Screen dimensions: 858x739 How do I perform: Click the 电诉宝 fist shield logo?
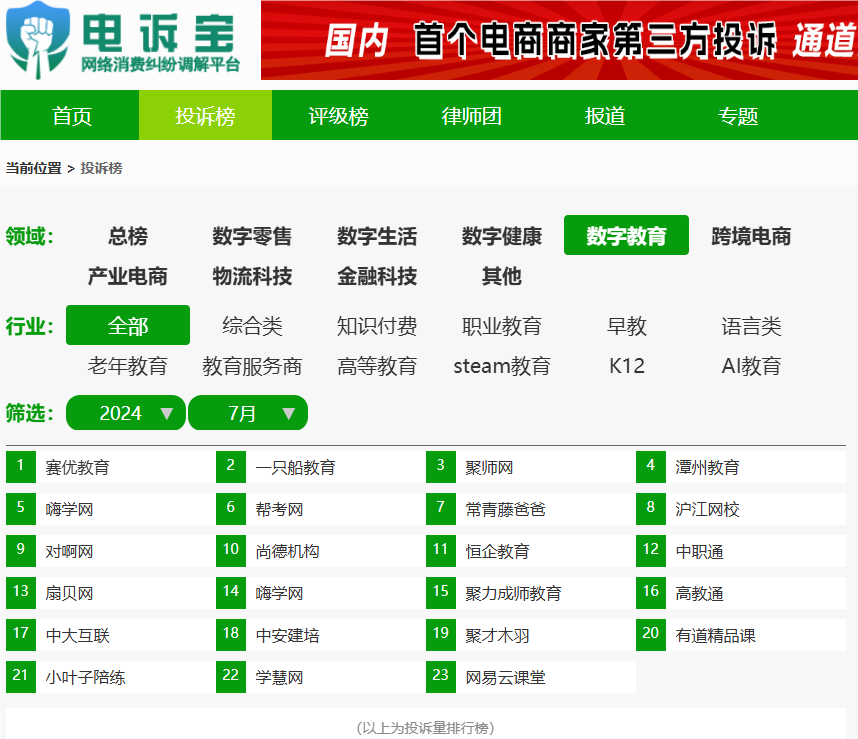37,40
